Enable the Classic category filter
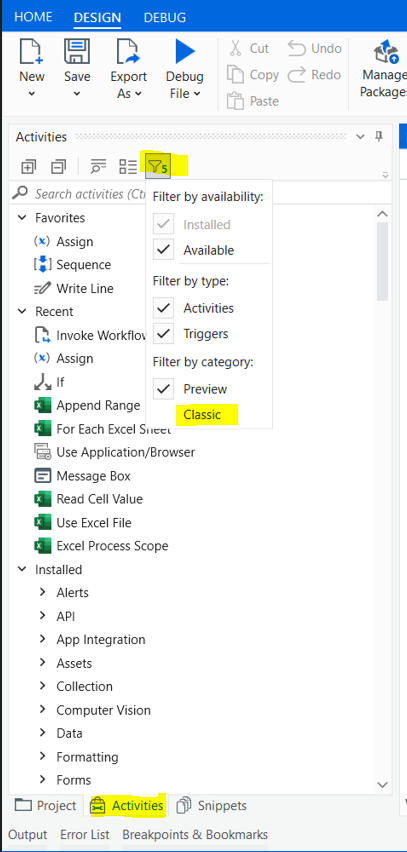 click(x=202, y=415)
